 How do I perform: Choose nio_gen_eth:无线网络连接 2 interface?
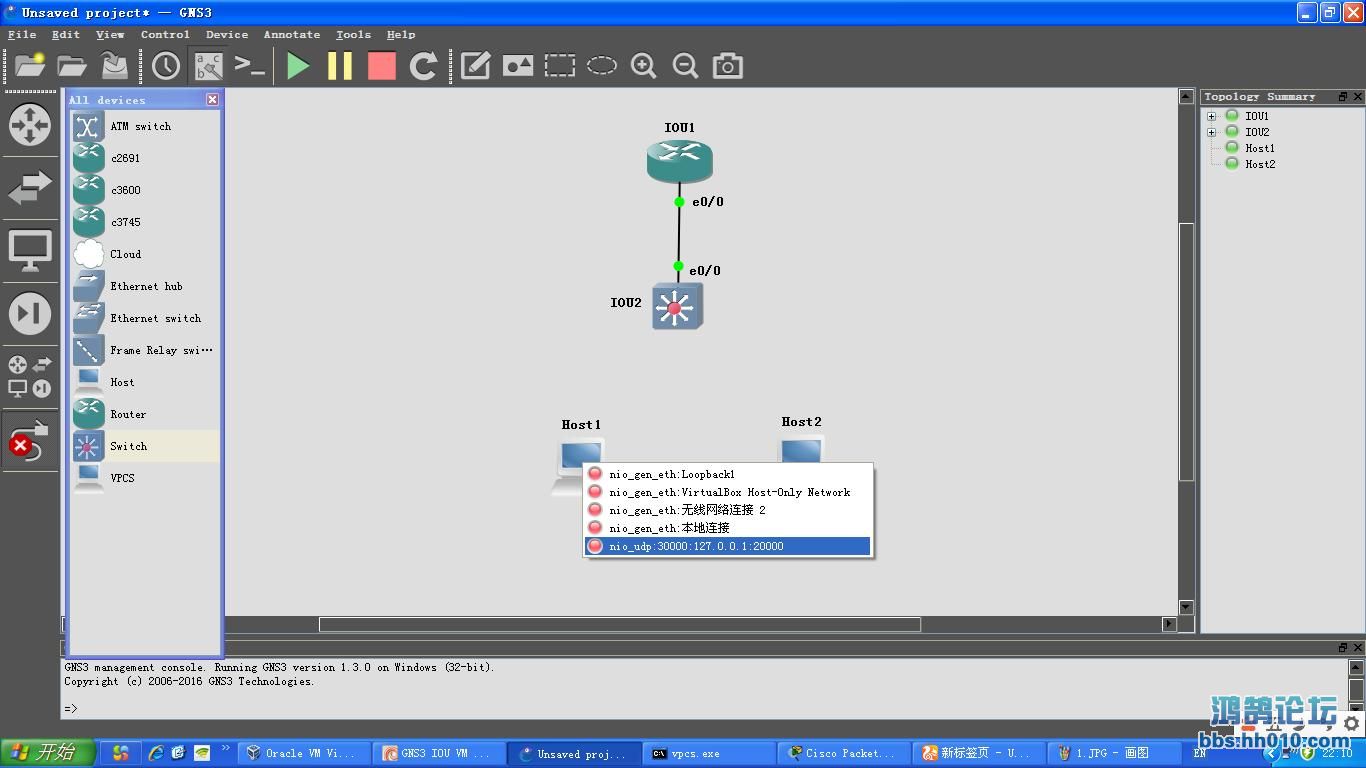[728, 510]
